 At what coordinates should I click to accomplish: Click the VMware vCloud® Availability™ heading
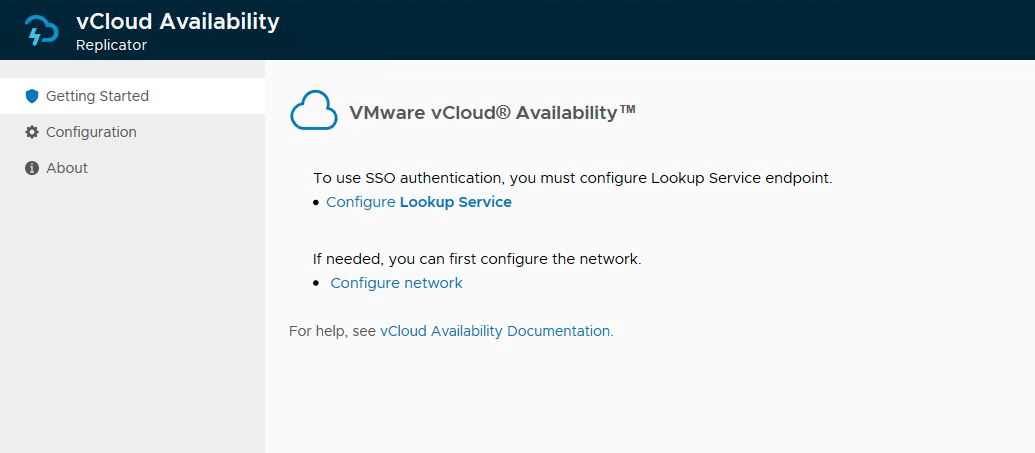click(x=492, y=112)
